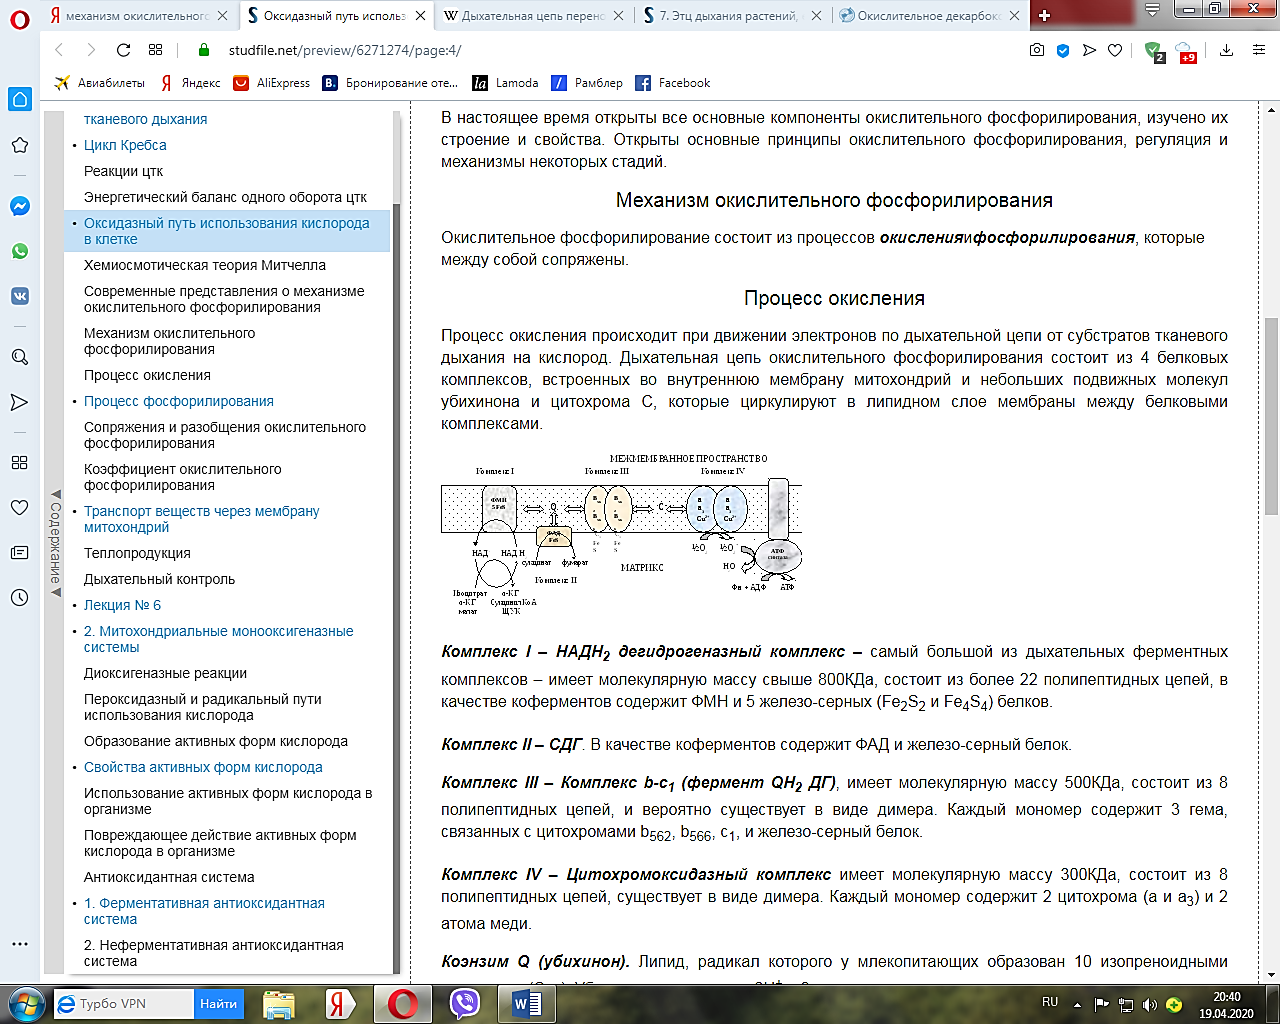1280x1024 pixels.
Task: Open the AliExpress bookmark
Action: [x=271, y=83]
